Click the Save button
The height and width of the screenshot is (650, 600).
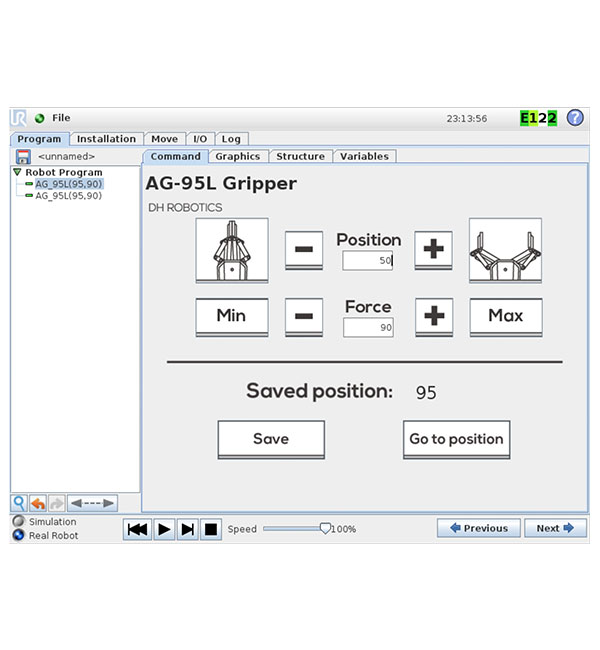click(271, 440)
